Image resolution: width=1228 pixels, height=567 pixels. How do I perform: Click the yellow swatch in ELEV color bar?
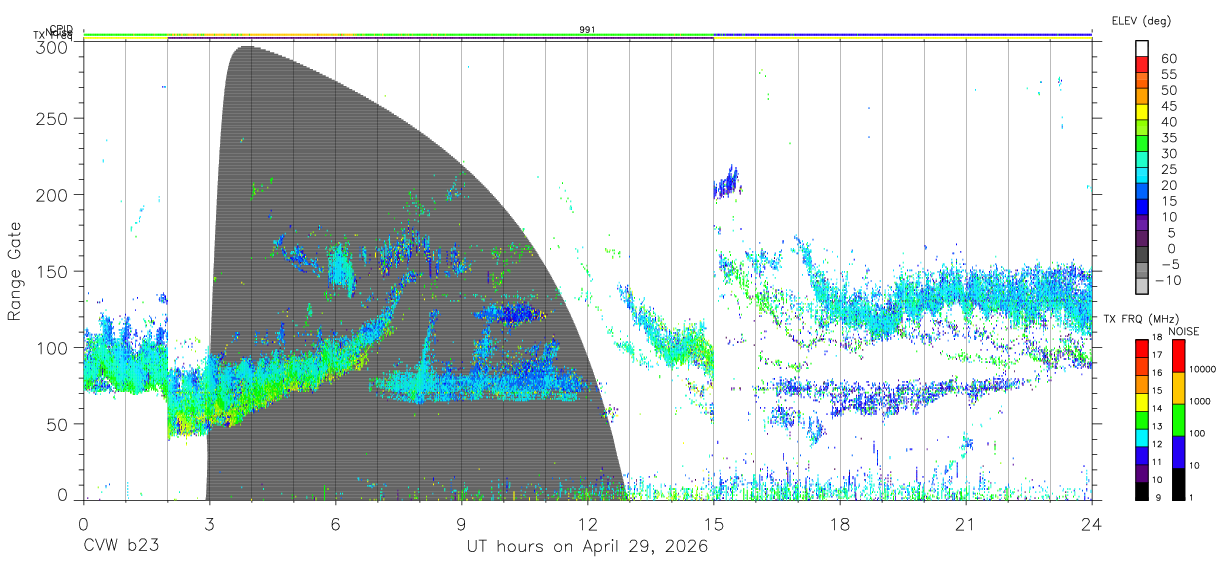tap(1144, 113)
